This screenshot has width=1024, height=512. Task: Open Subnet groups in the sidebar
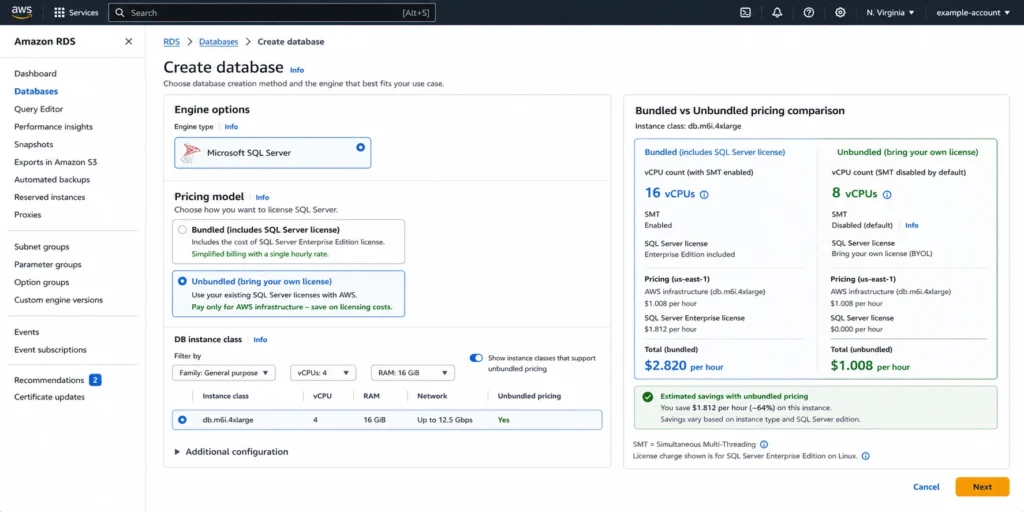42,247
